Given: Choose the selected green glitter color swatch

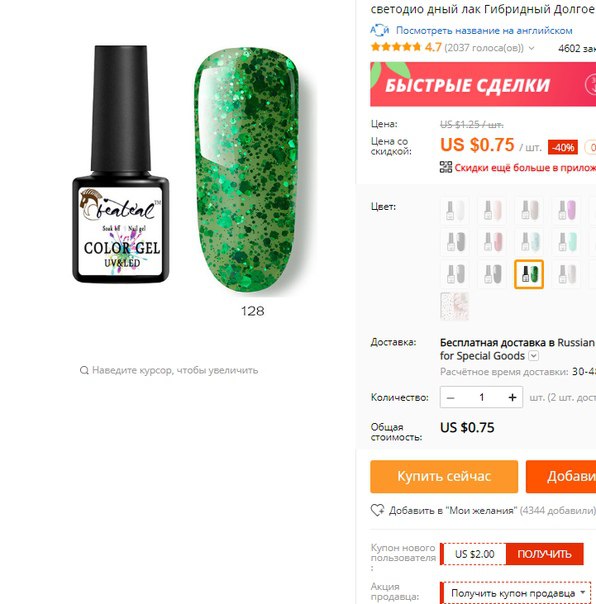Looking at the screenshot, I should tap(529, 274).
